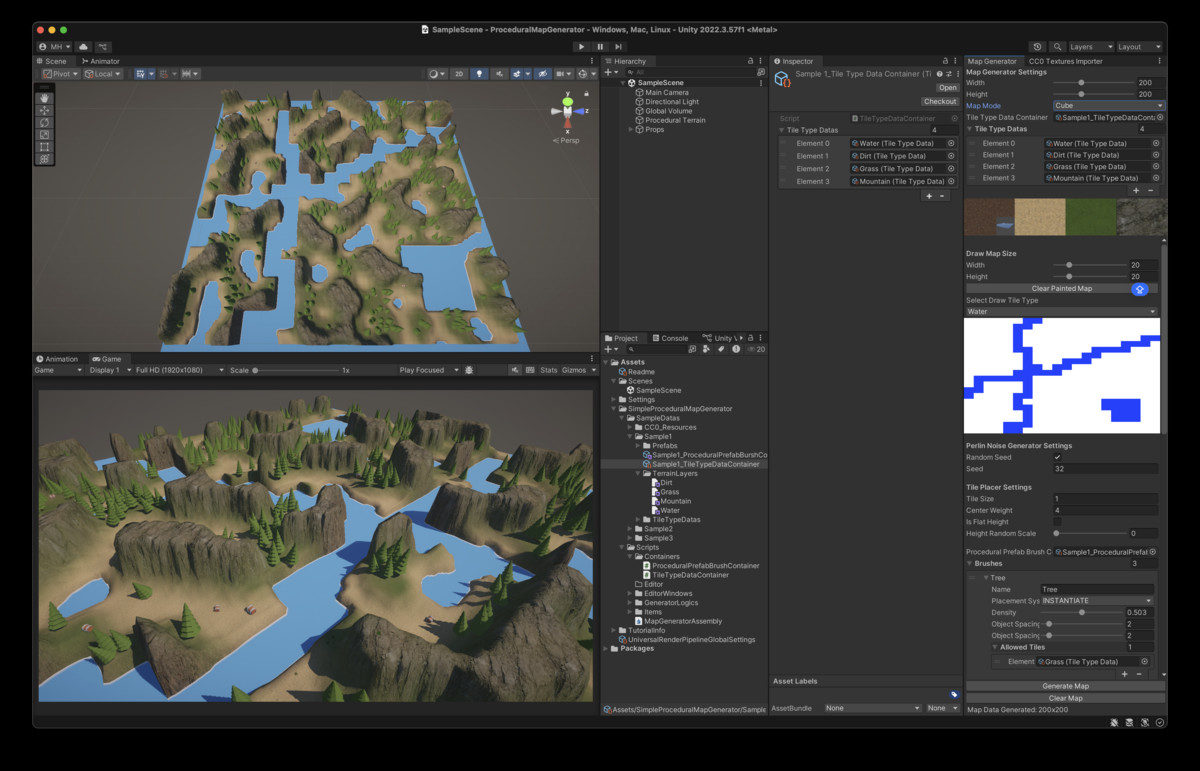
Task: Open the Undo History icon
Action: click(1037, 47)
